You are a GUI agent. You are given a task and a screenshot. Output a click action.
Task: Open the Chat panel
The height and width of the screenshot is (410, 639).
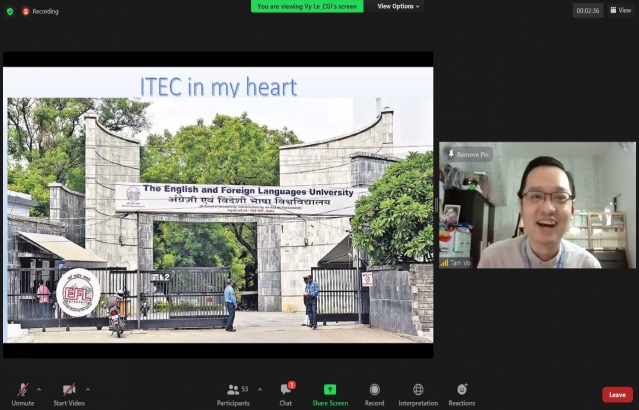[286, 395]
